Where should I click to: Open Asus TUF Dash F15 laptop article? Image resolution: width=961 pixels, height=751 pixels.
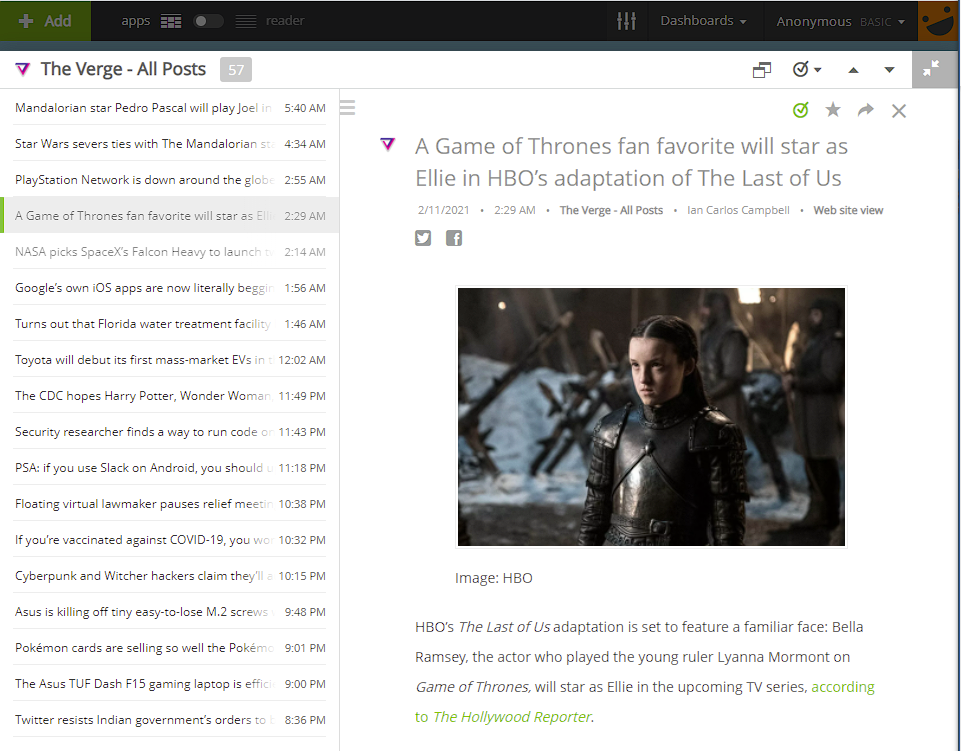click(170, 684)
